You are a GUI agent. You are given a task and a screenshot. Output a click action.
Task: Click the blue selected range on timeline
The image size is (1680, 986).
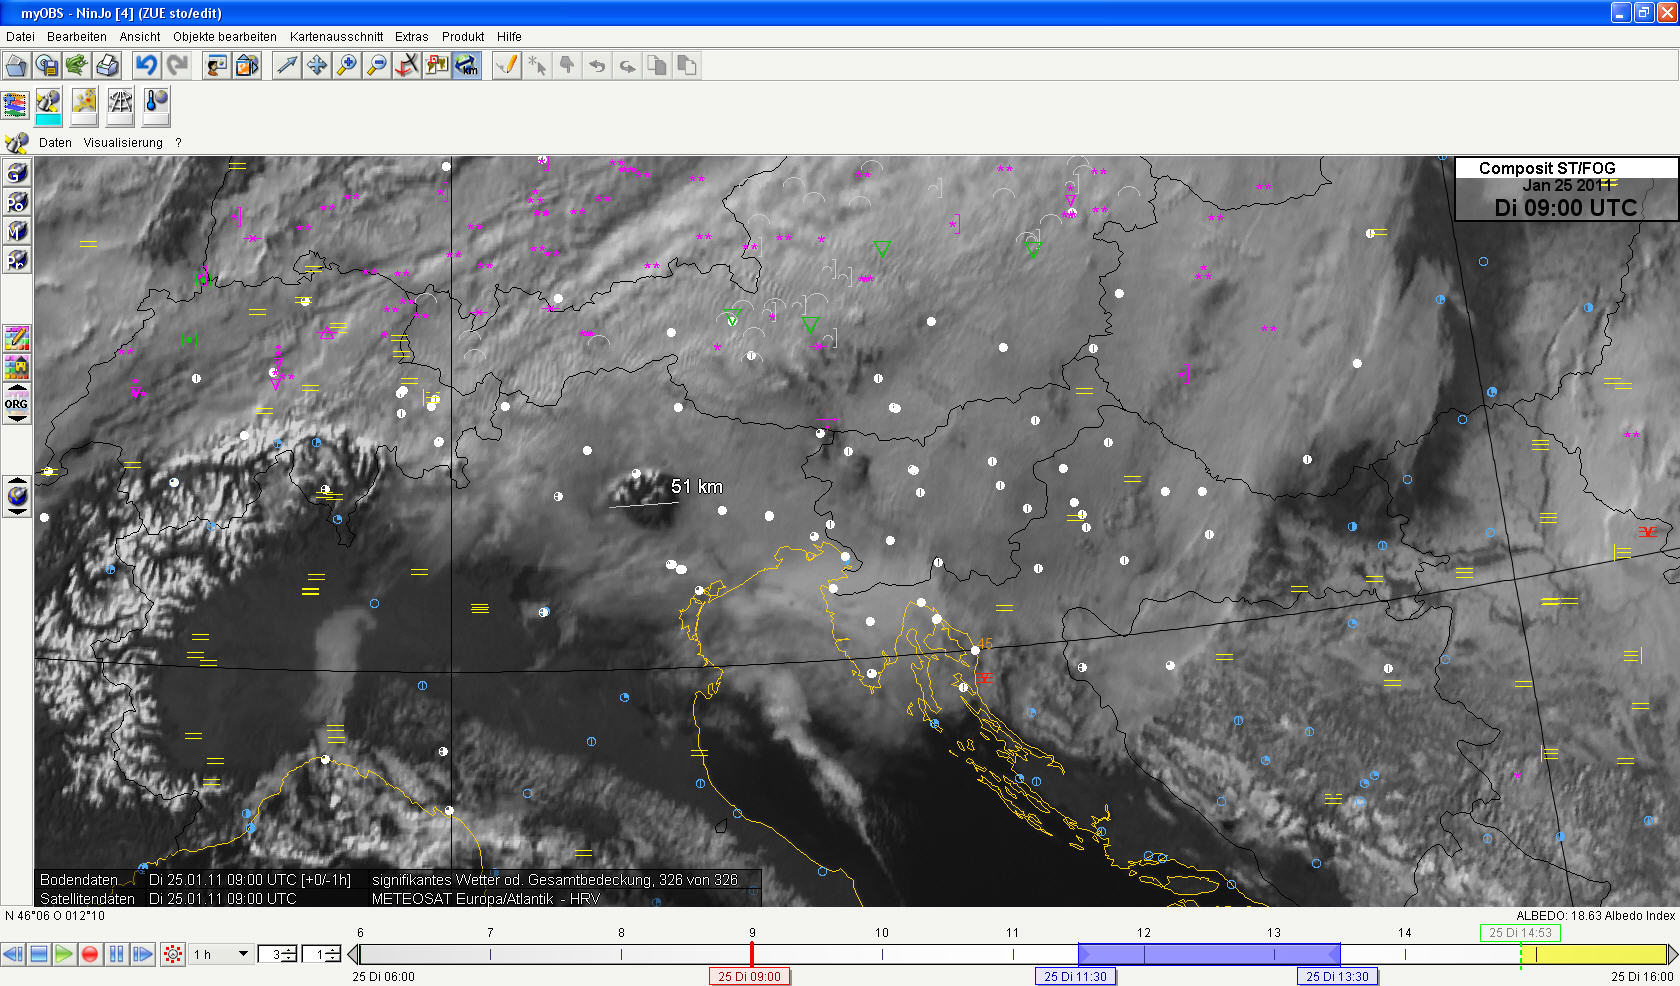(x=1209, y=954)
